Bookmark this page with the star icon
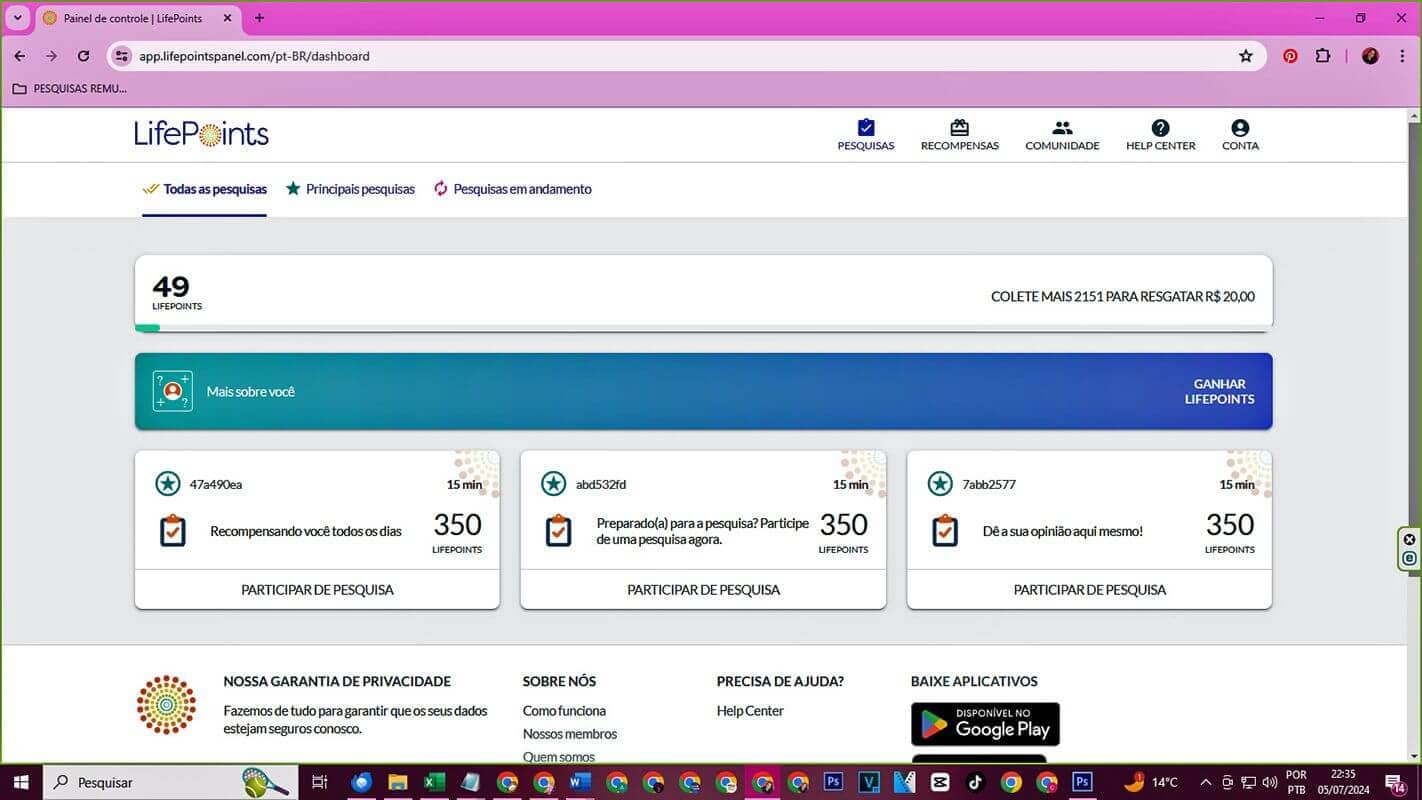Viewport: 1422px width, 800px height. (1246, 56)
